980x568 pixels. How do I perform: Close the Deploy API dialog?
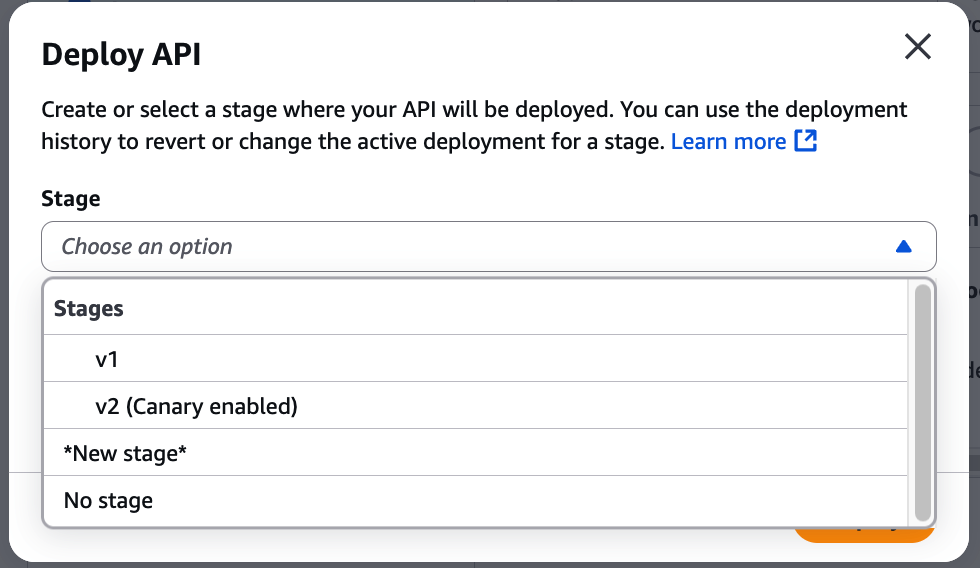[917, 47]
